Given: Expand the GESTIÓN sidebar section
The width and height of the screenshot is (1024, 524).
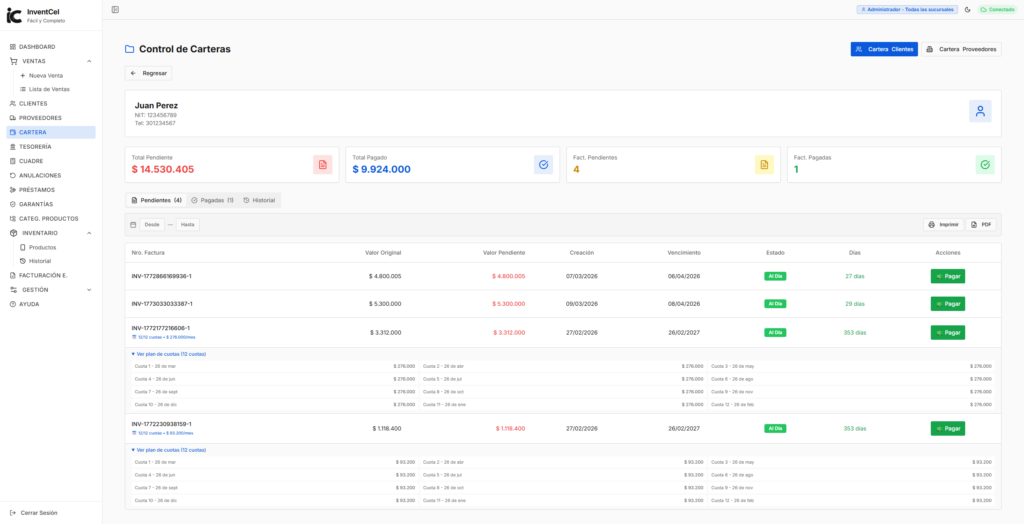Looking at the screenshot, I should [x=89, y=290].
